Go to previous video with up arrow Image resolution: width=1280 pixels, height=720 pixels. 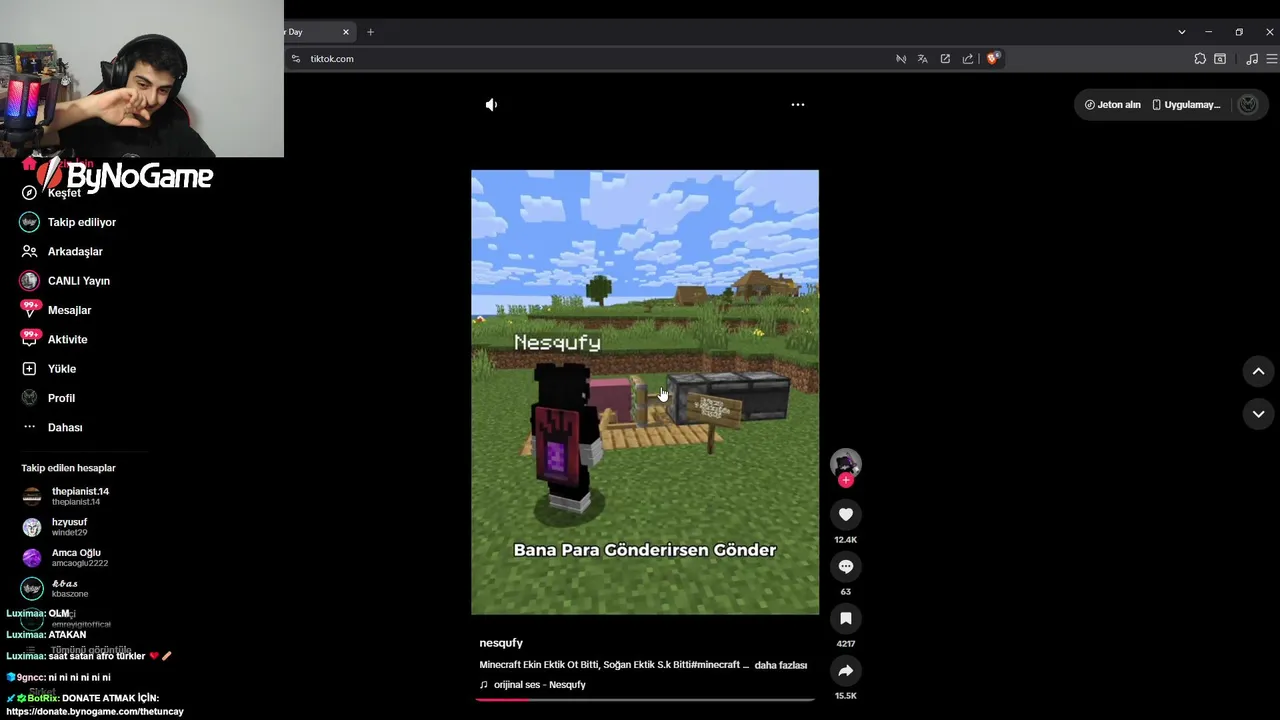pyautogui.click(x=1258, y=371)
